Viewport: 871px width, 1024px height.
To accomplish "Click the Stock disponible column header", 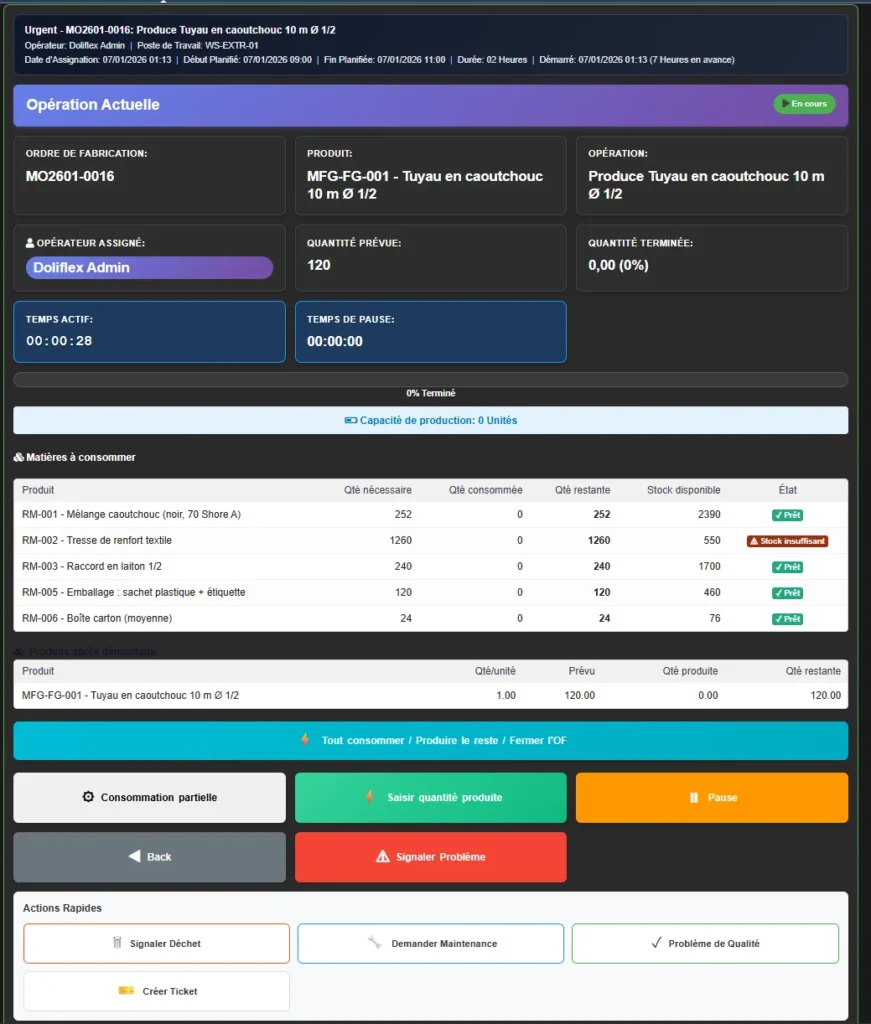I will tap(683, 490).
